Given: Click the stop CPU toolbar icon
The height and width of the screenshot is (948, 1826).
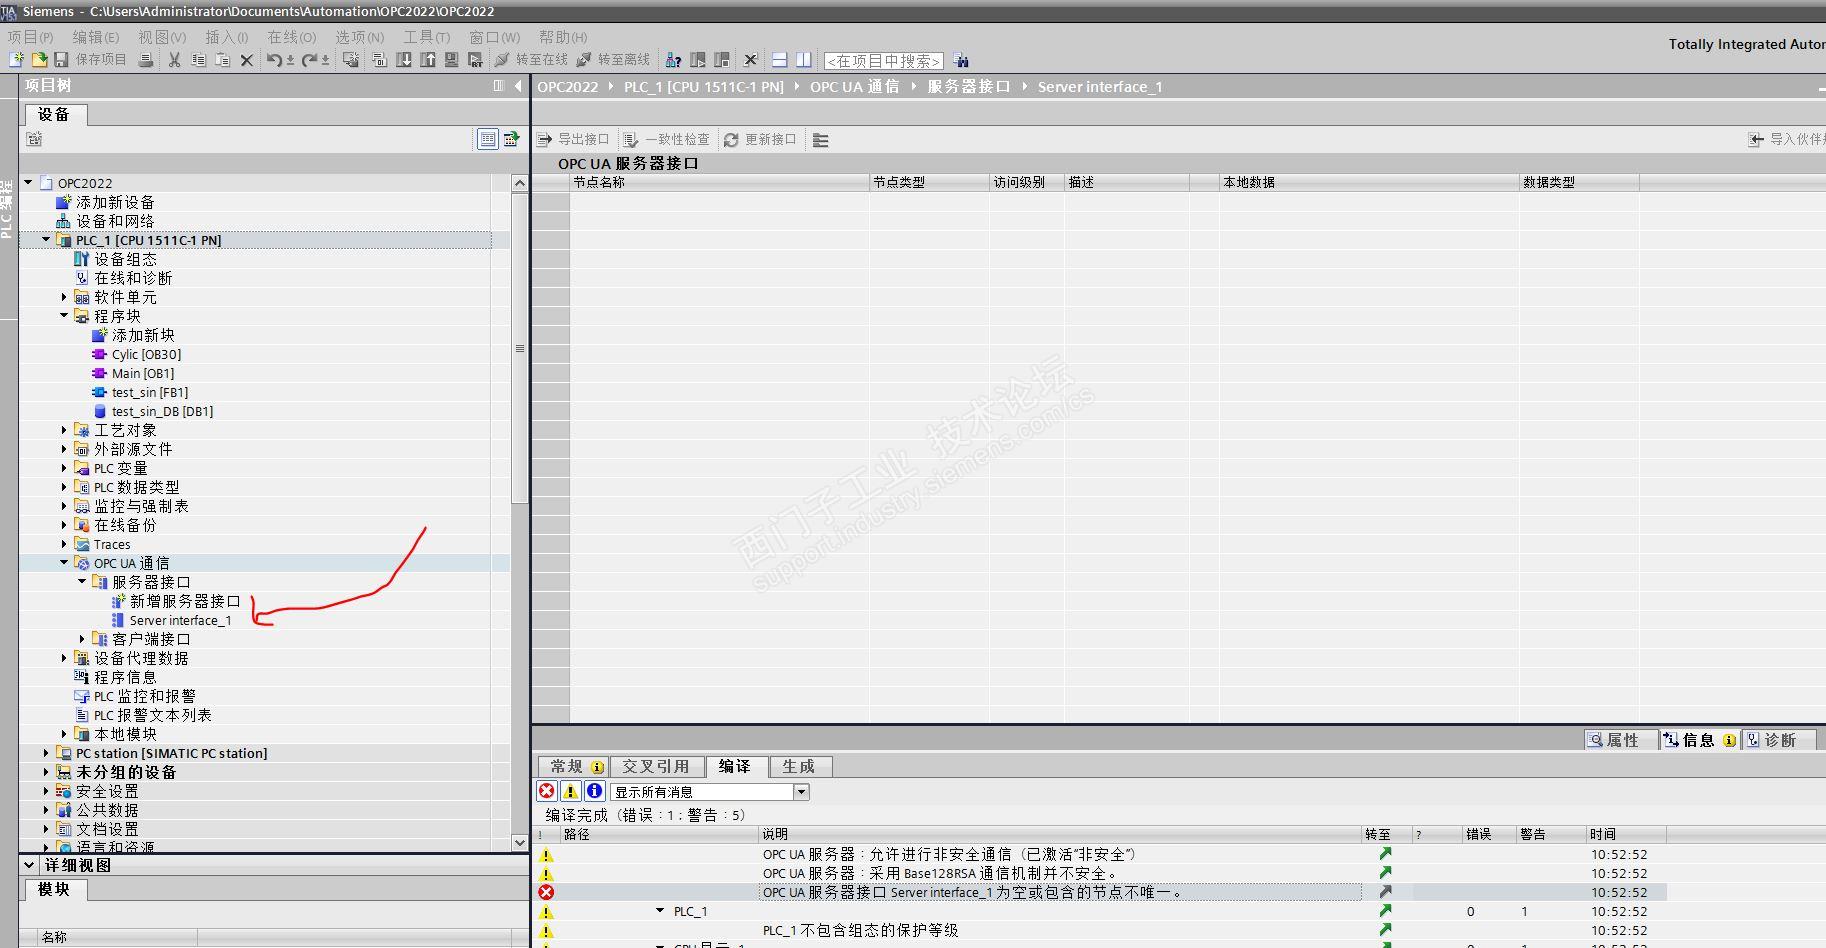Looking at the screenshot, I should coord(721,60).
